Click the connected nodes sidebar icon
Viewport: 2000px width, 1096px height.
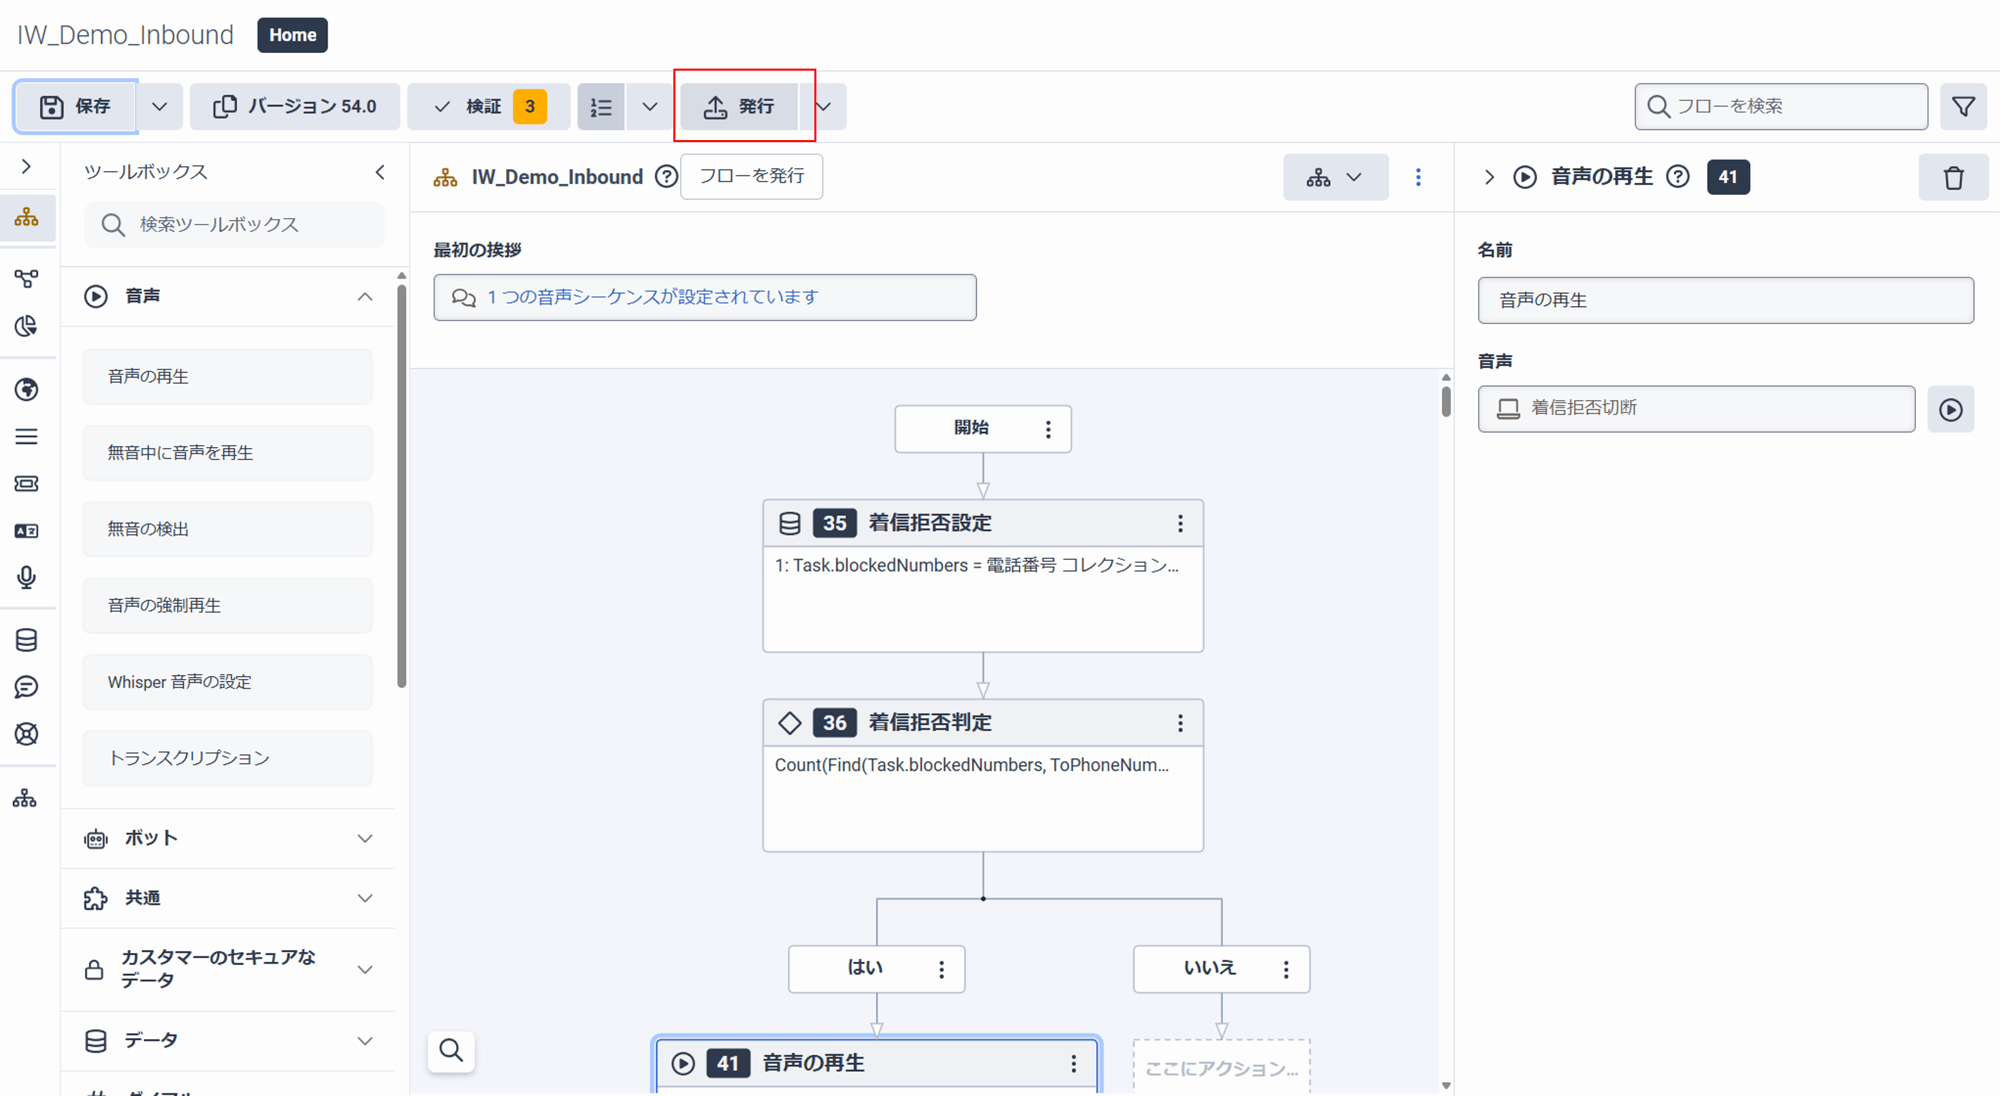27,277
